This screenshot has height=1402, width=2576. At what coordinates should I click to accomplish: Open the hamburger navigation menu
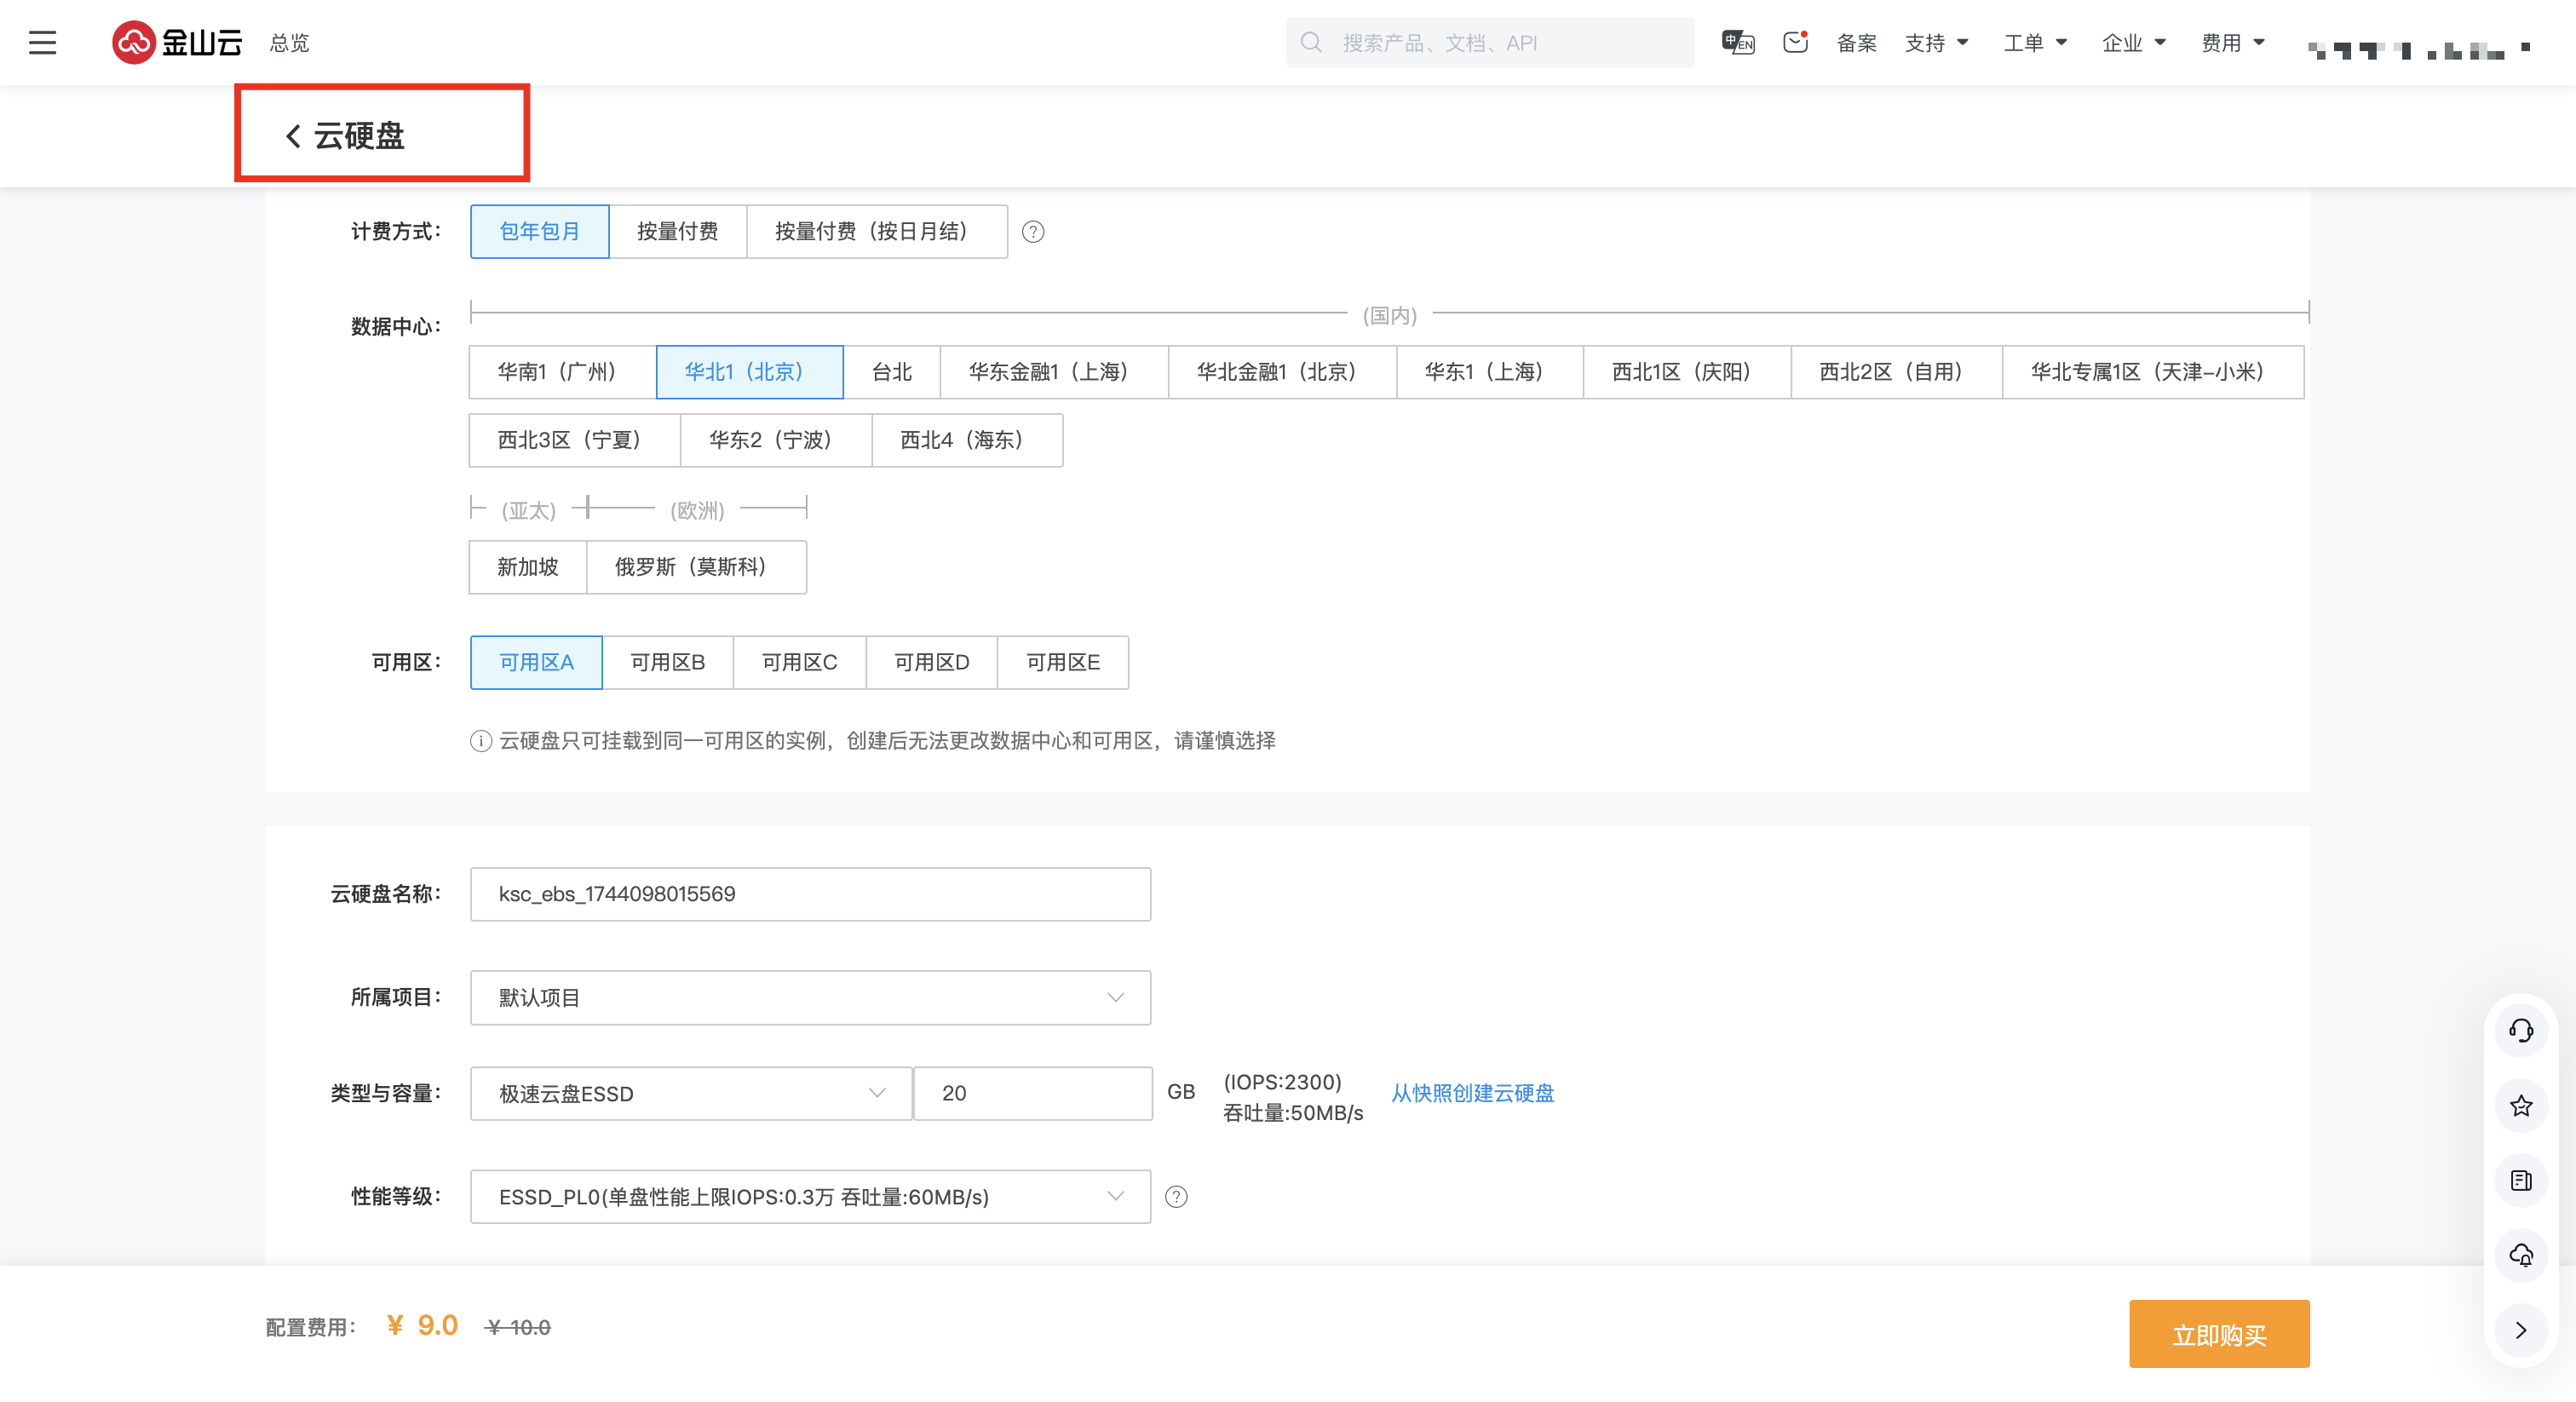pos(42,42)
